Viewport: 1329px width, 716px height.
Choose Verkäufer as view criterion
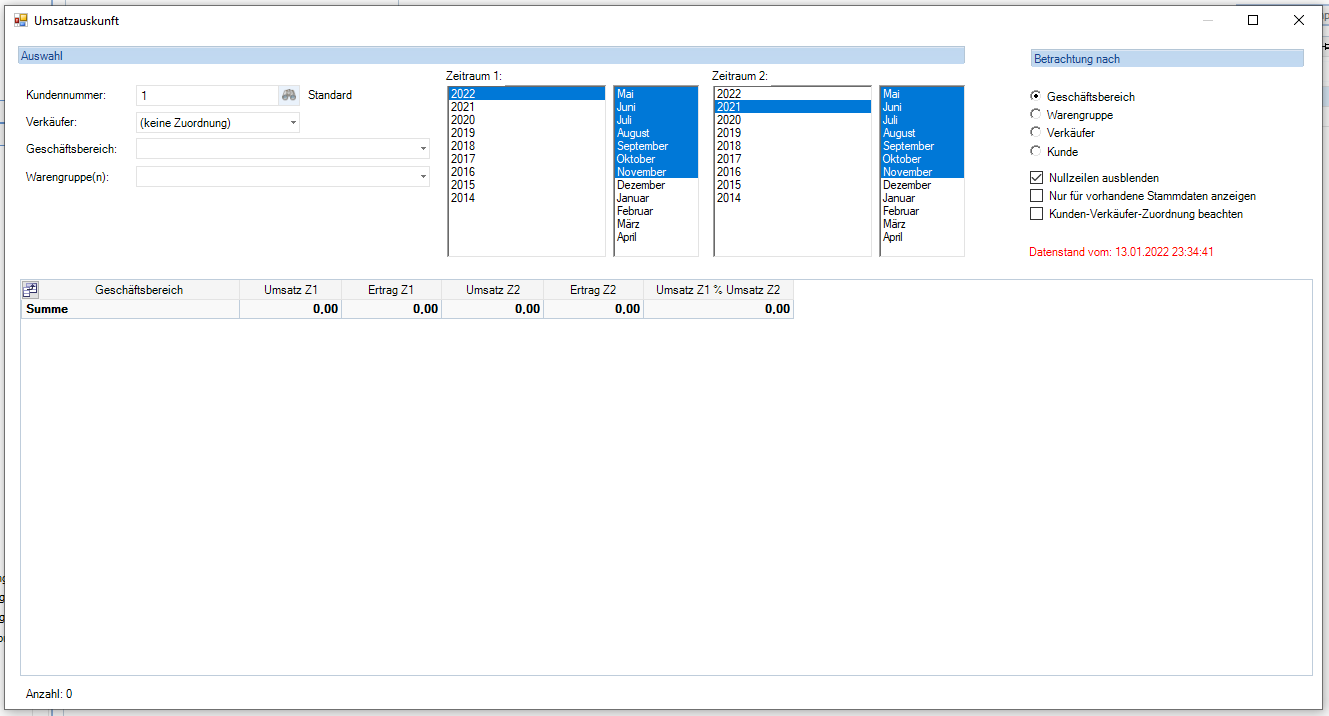pos(1036,133)
